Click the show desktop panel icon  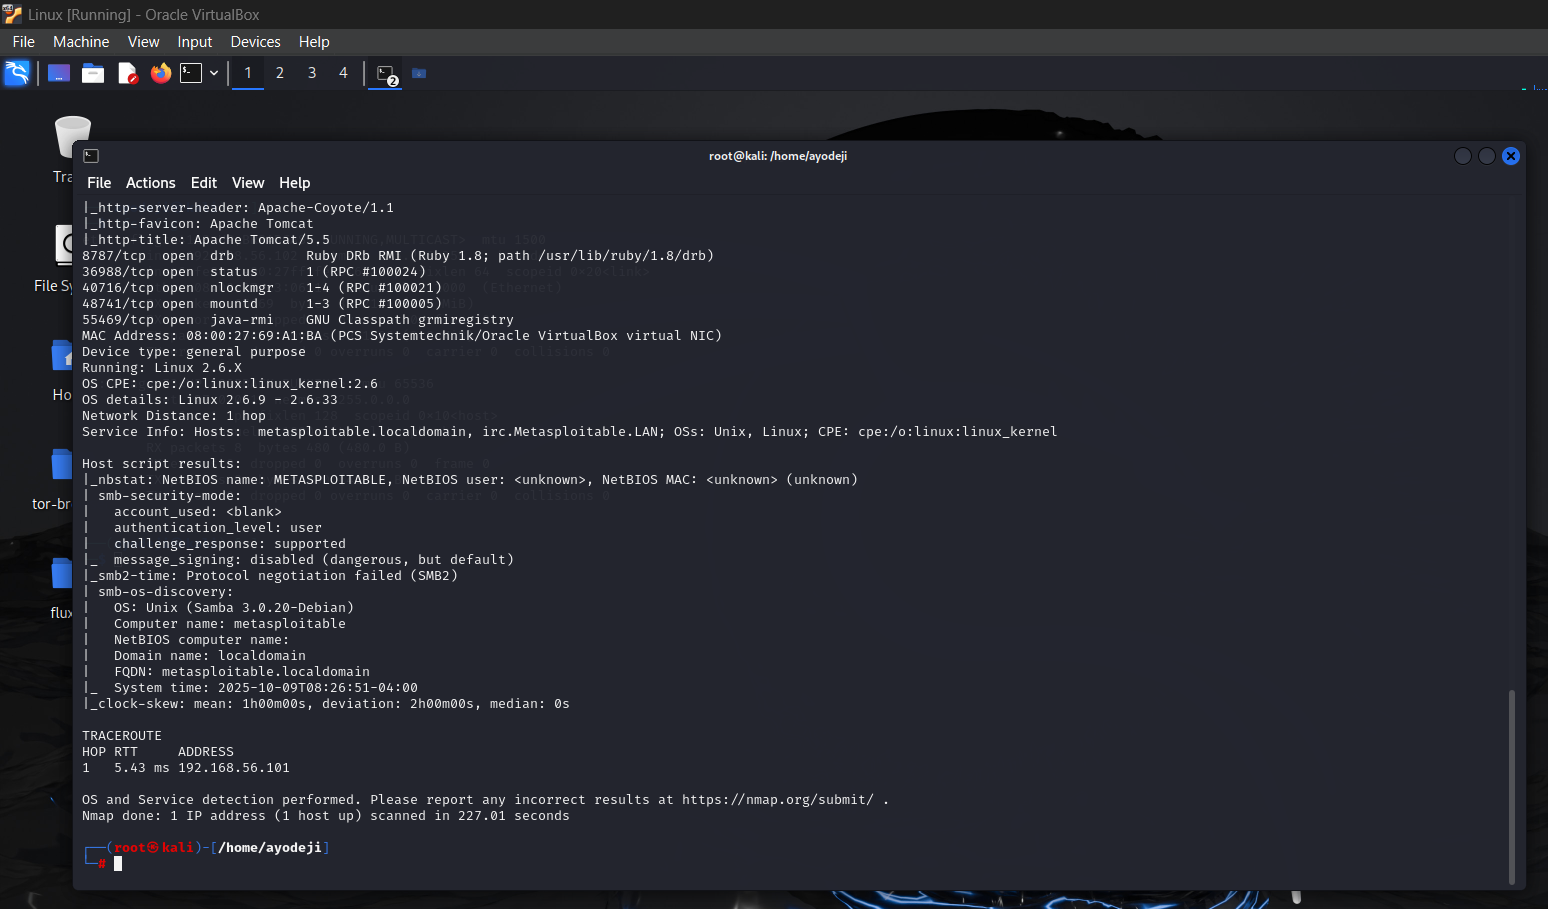(59, 73)
